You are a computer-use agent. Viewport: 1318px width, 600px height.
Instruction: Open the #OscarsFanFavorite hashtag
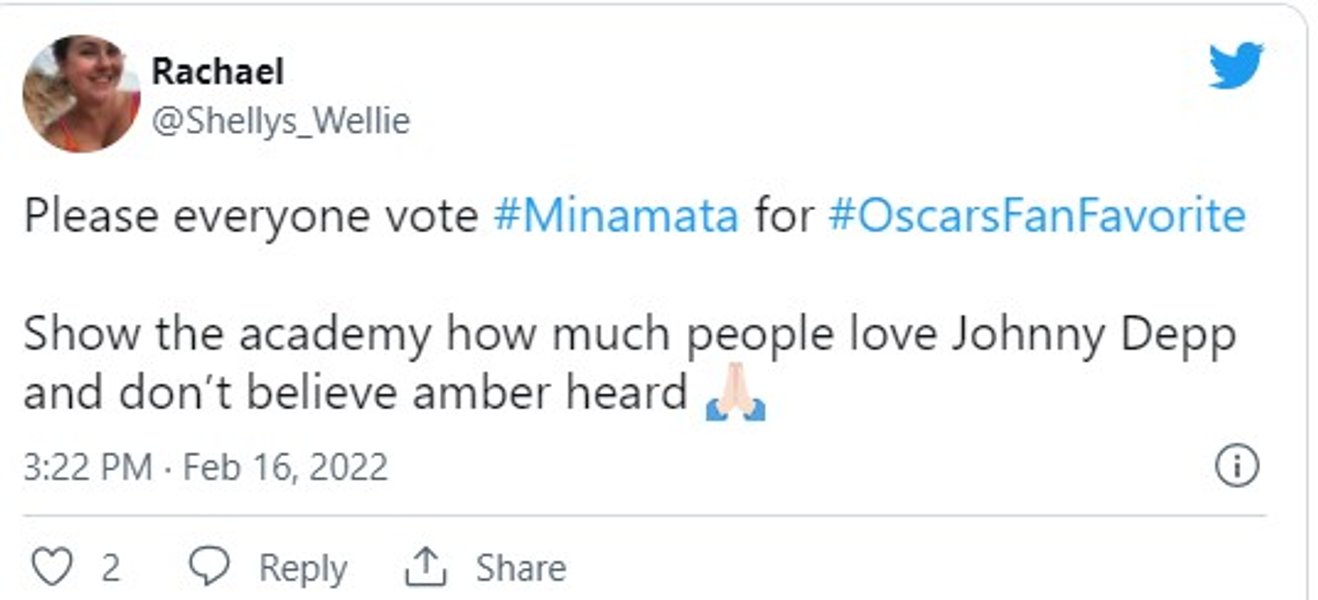[1037, 216]
